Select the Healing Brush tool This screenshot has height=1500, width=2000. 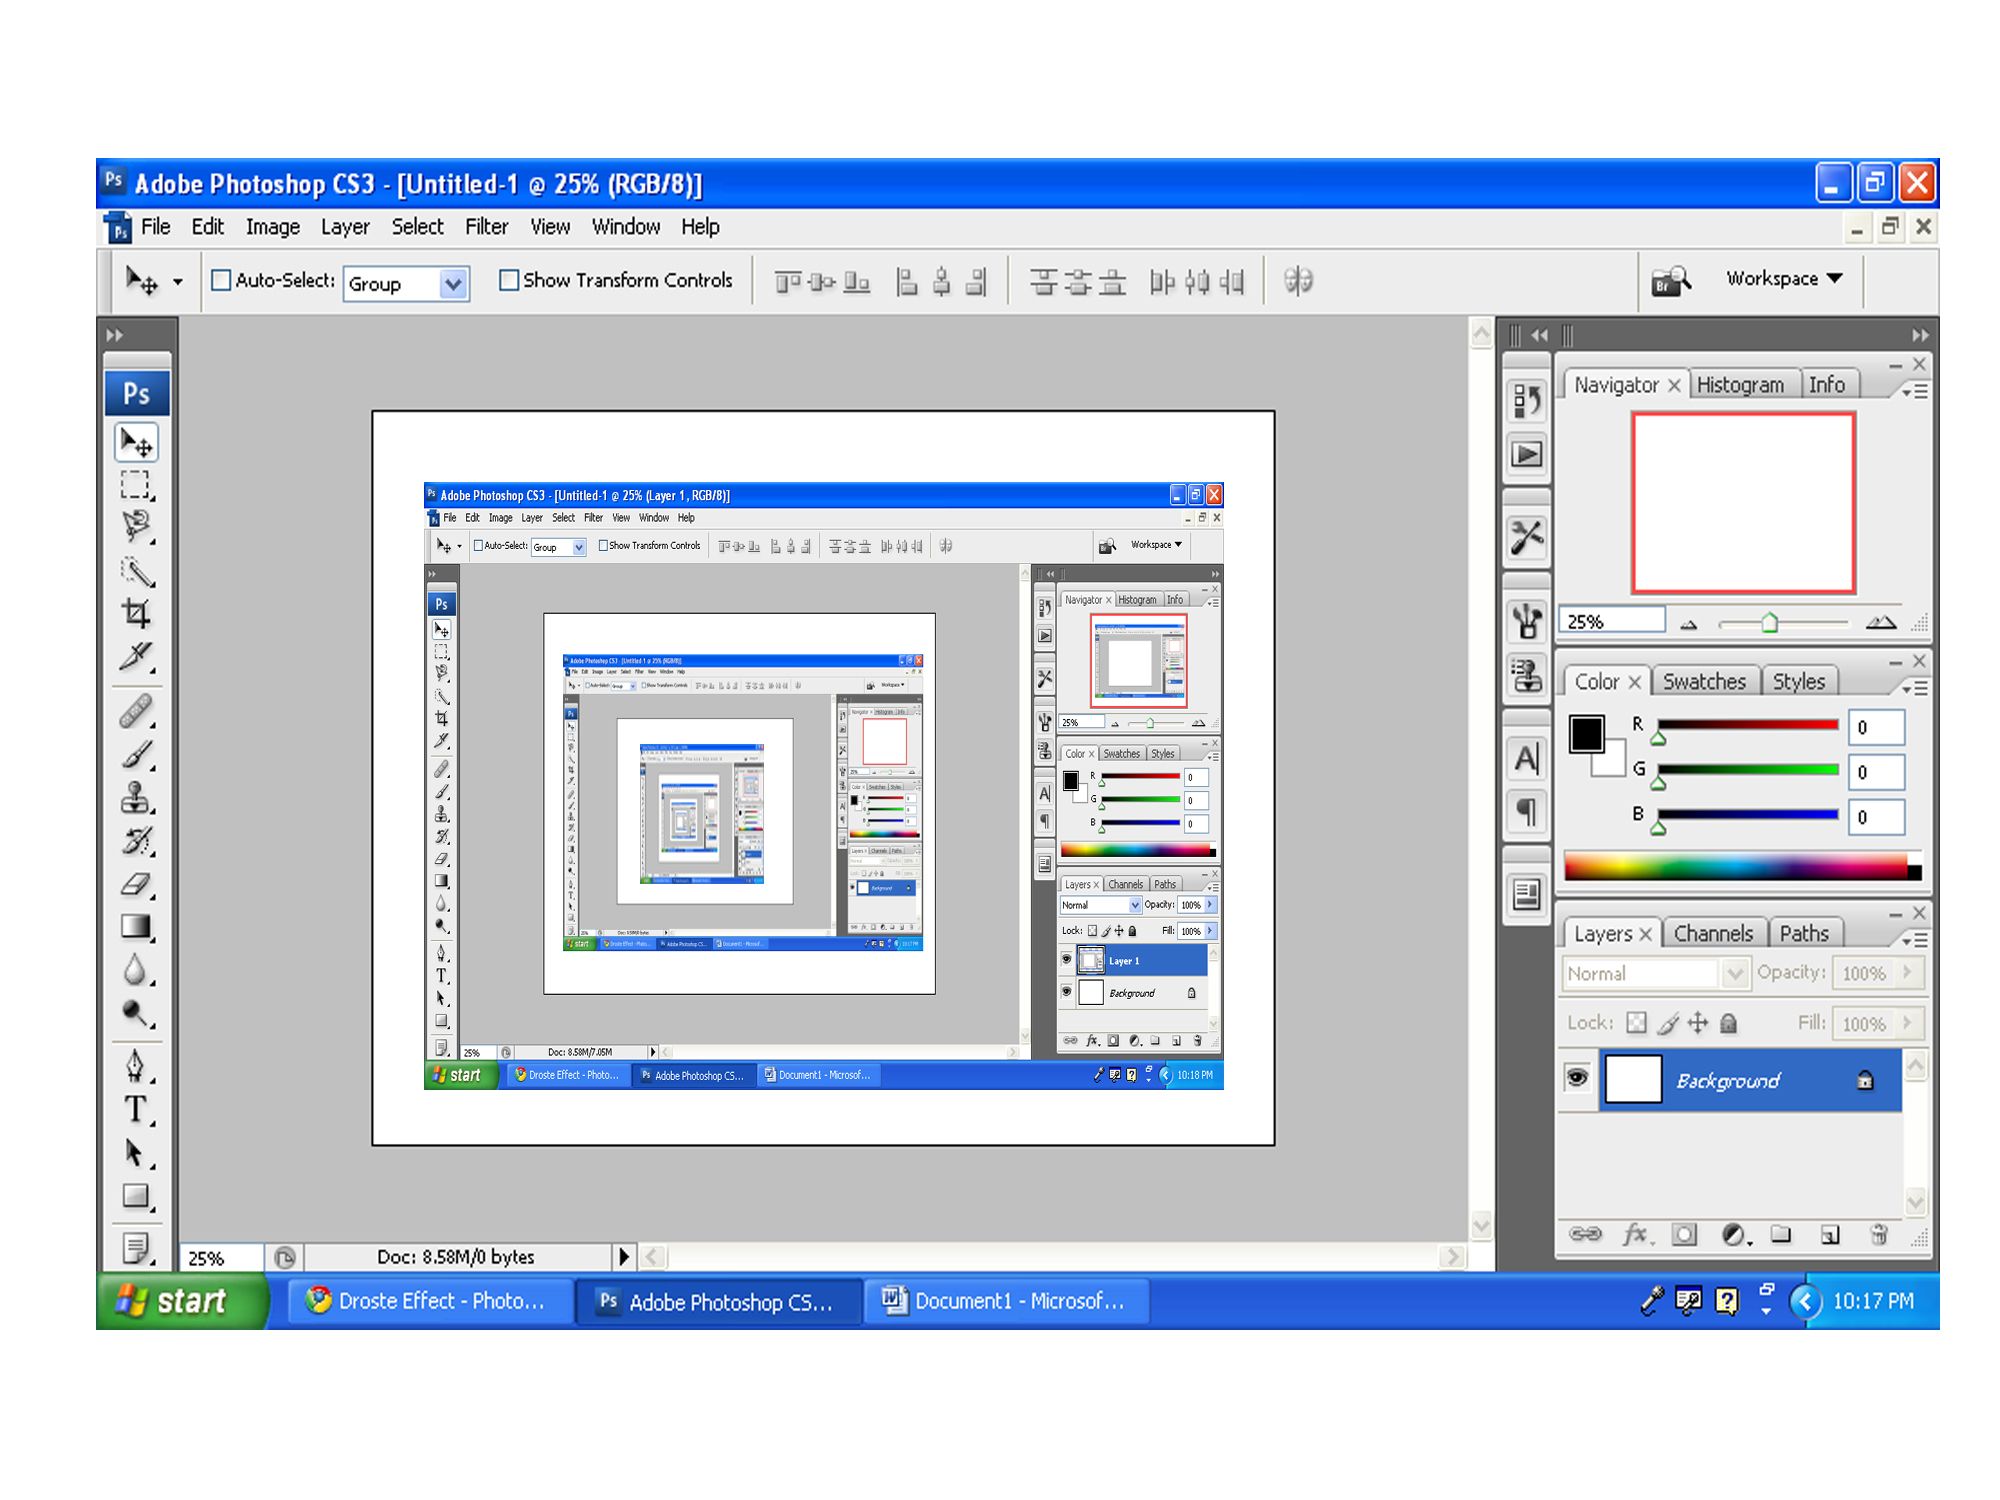point(136,712)
